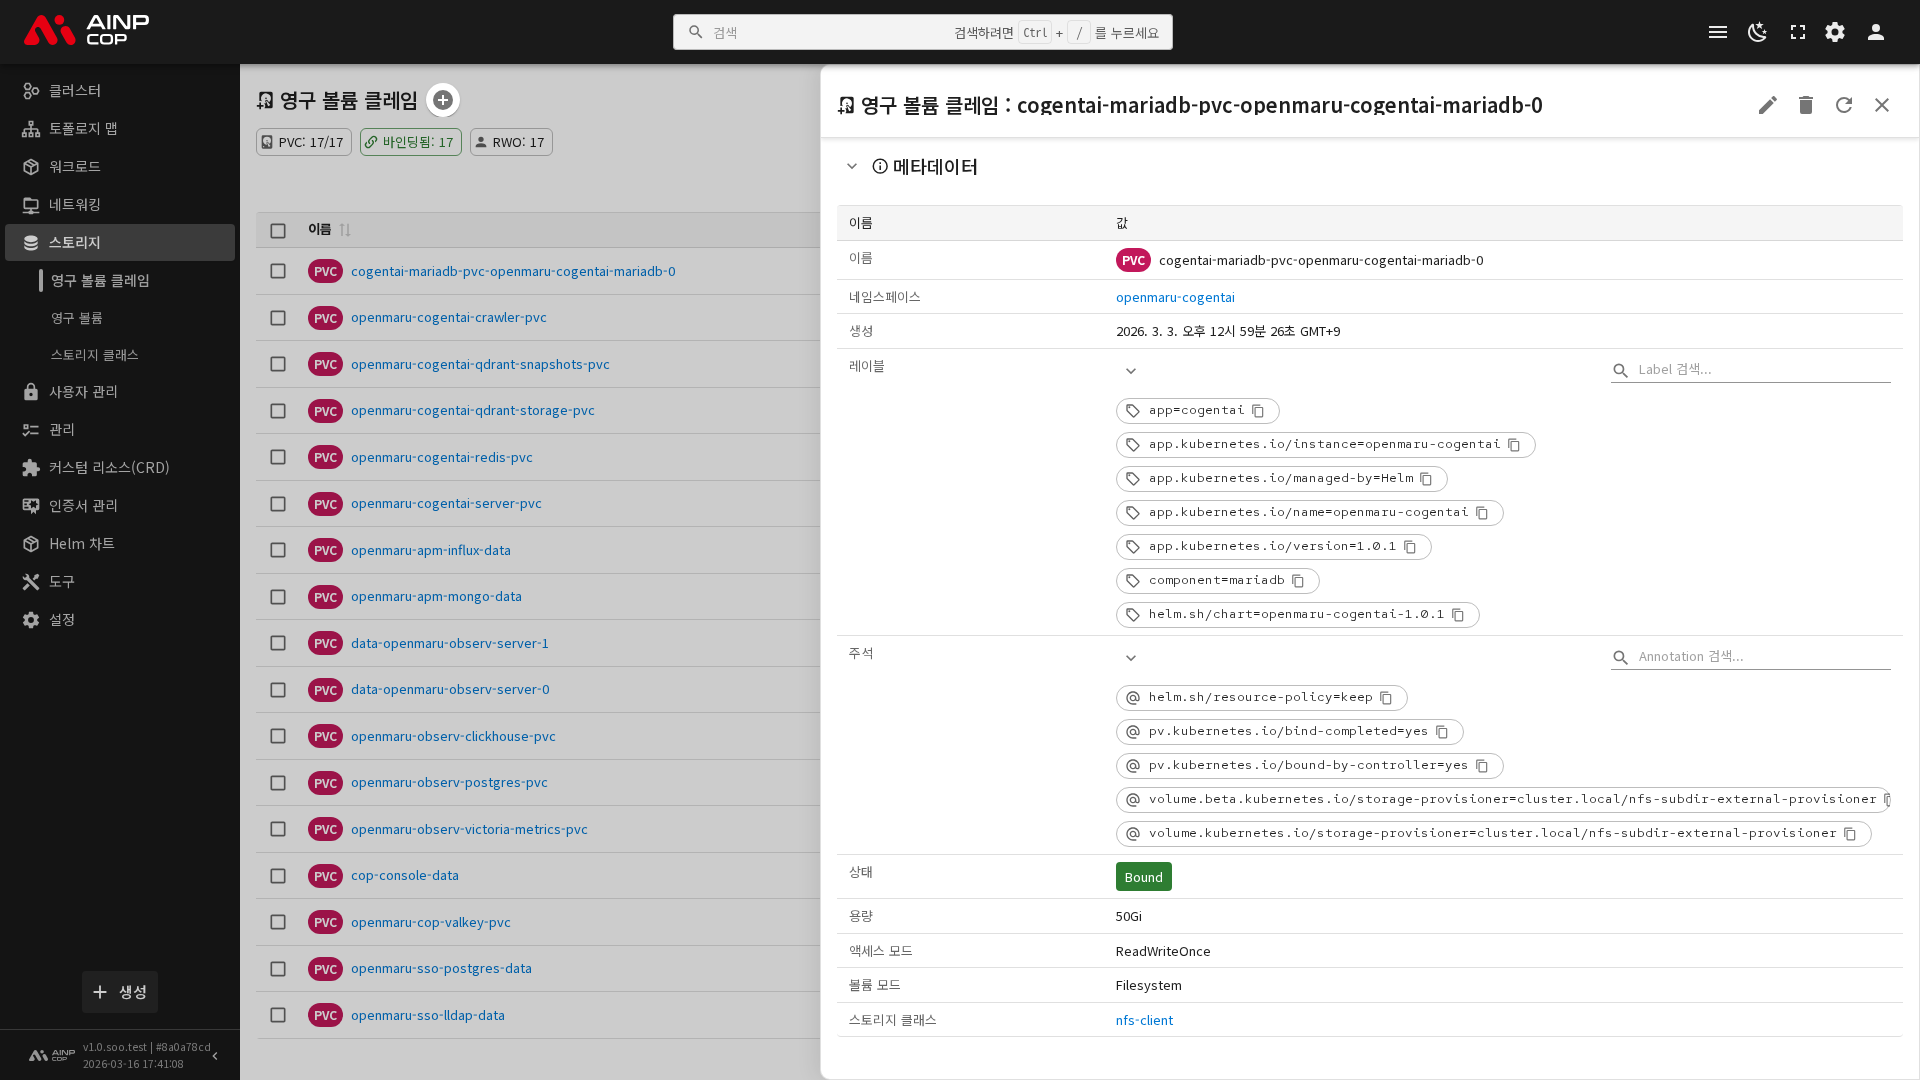Collapse the 레이블 labels list chevron
1920x1080 pixels.
(x=1130, y=371)
